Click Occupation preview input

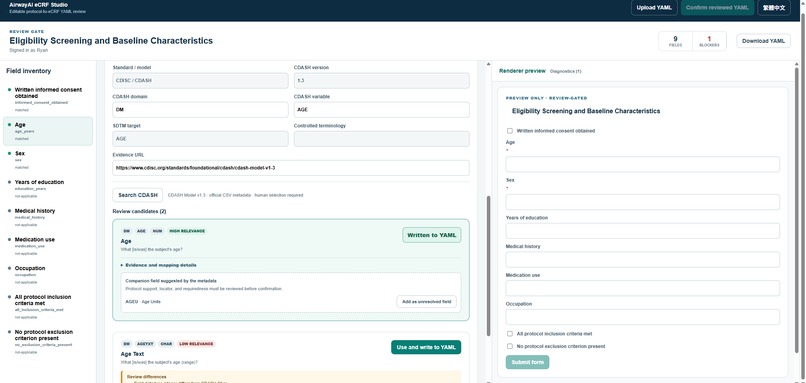pos(643,317)
